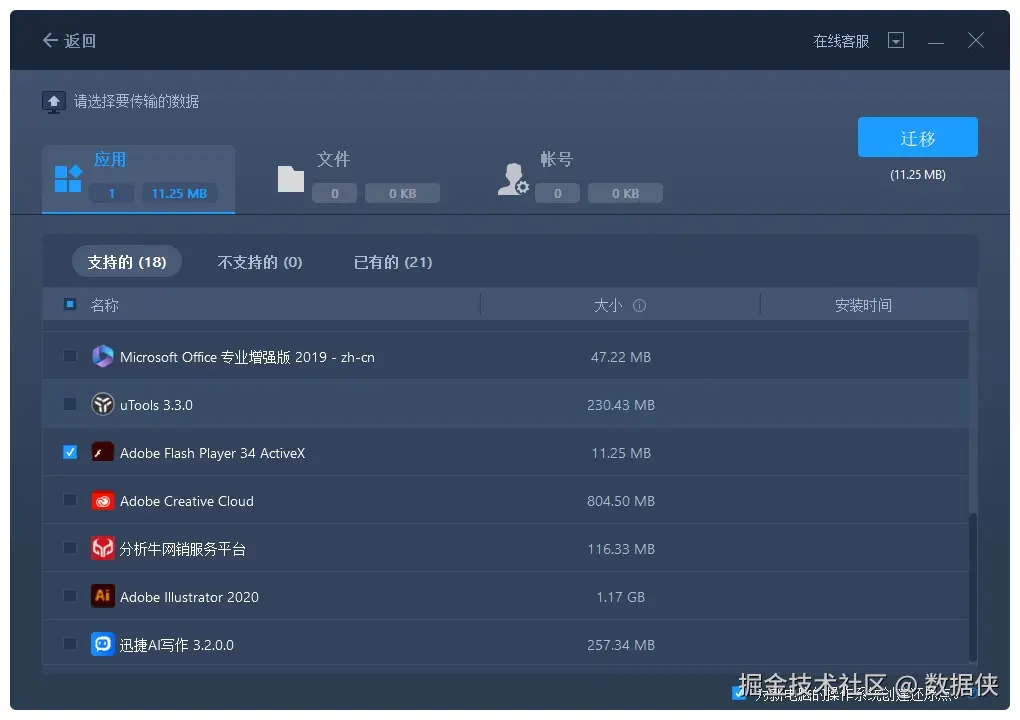Click the file folder icon
The image size is (1020, 720).
[291, 179]
